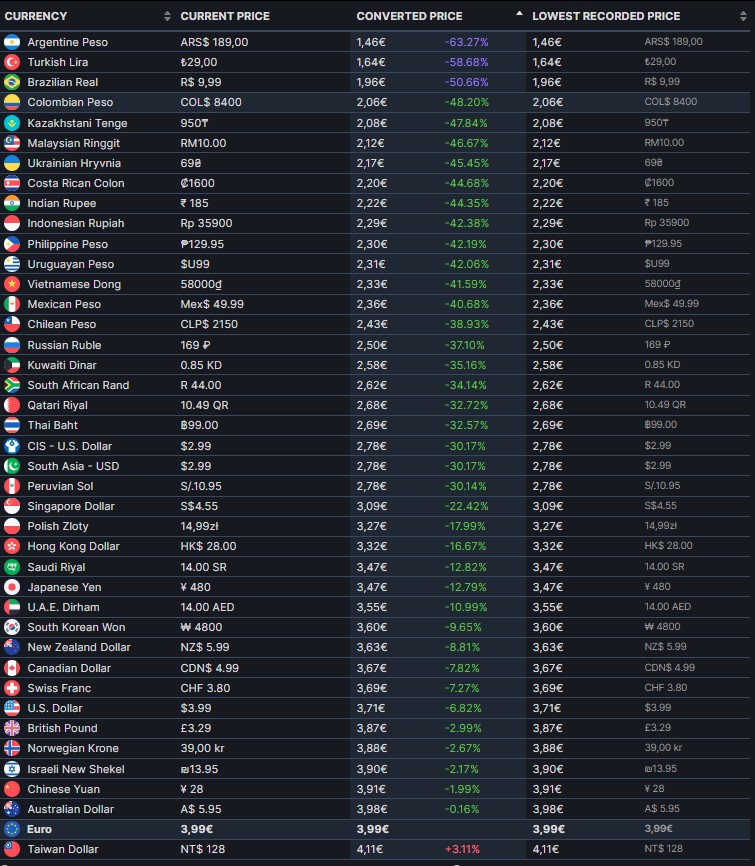Click the Indian Rupee flag icon

tap(12, 203)
